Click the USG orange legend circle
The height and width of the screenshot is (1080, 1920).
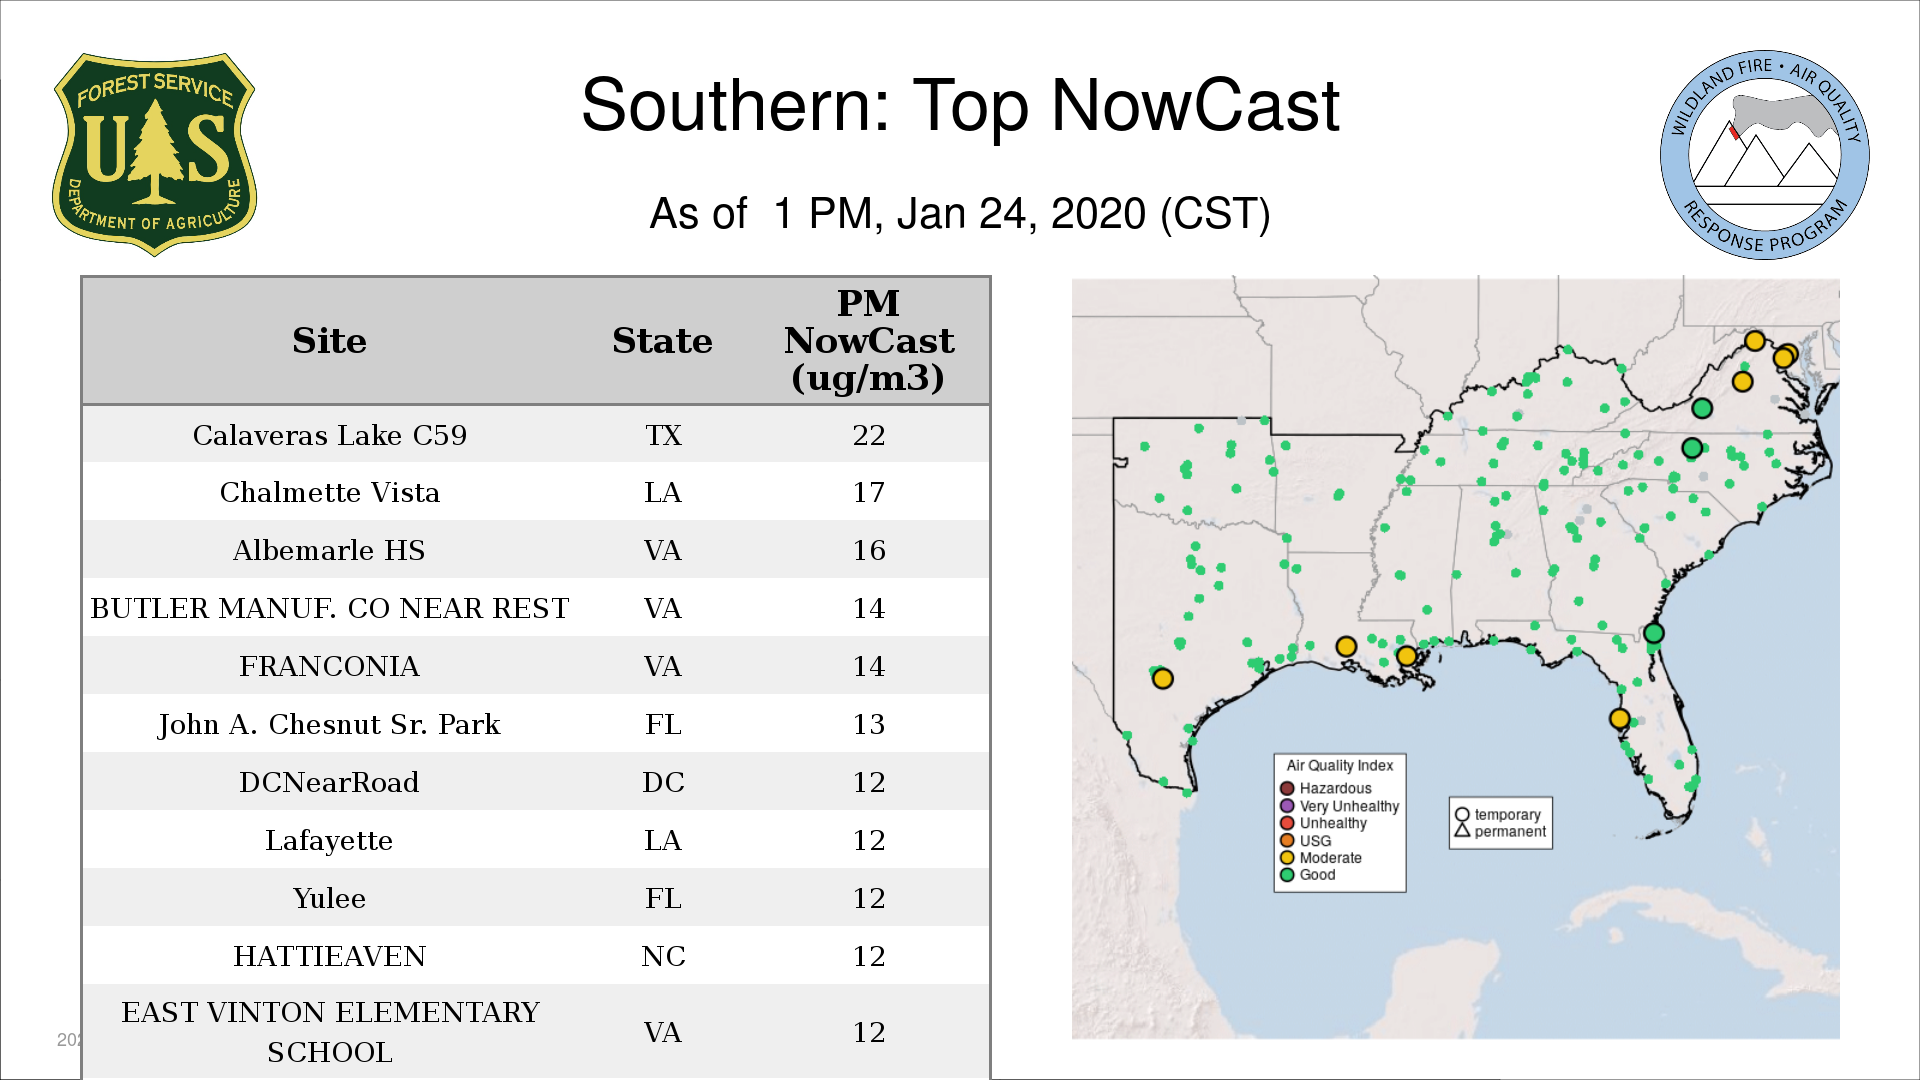[1287, 841]
